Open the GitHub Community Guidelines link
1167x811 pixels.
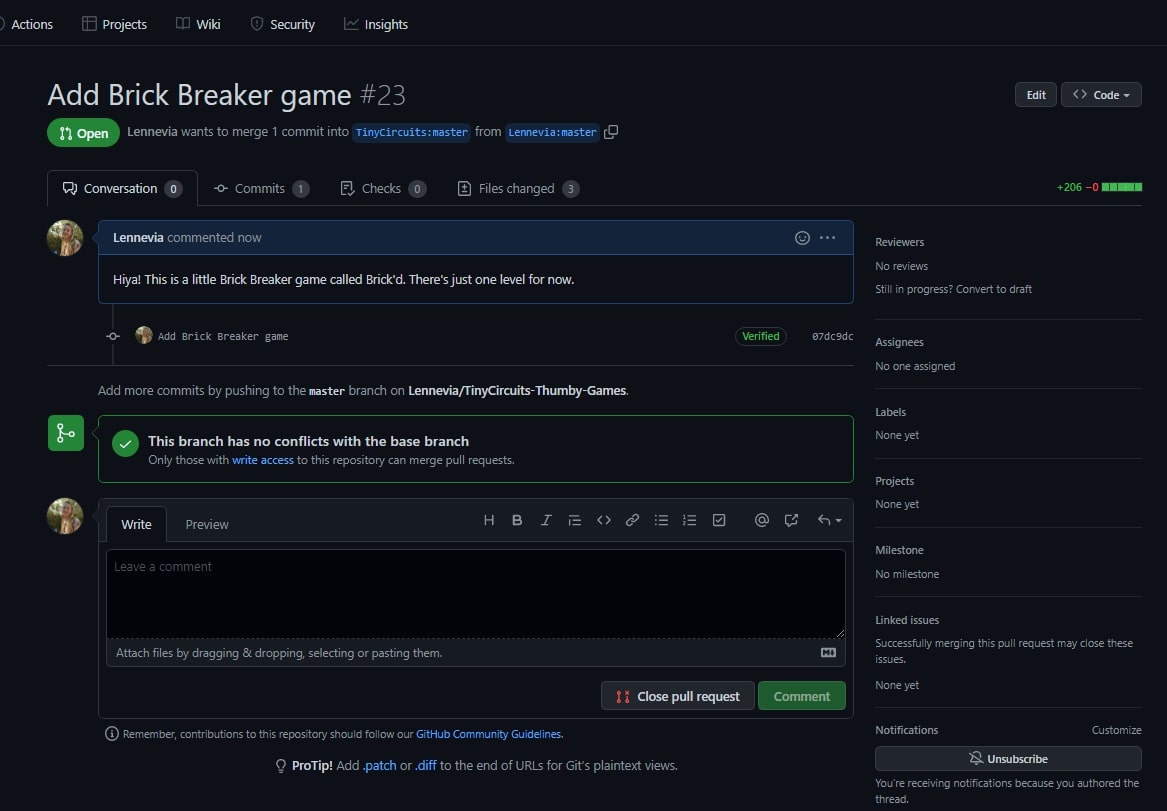point(488,734)
